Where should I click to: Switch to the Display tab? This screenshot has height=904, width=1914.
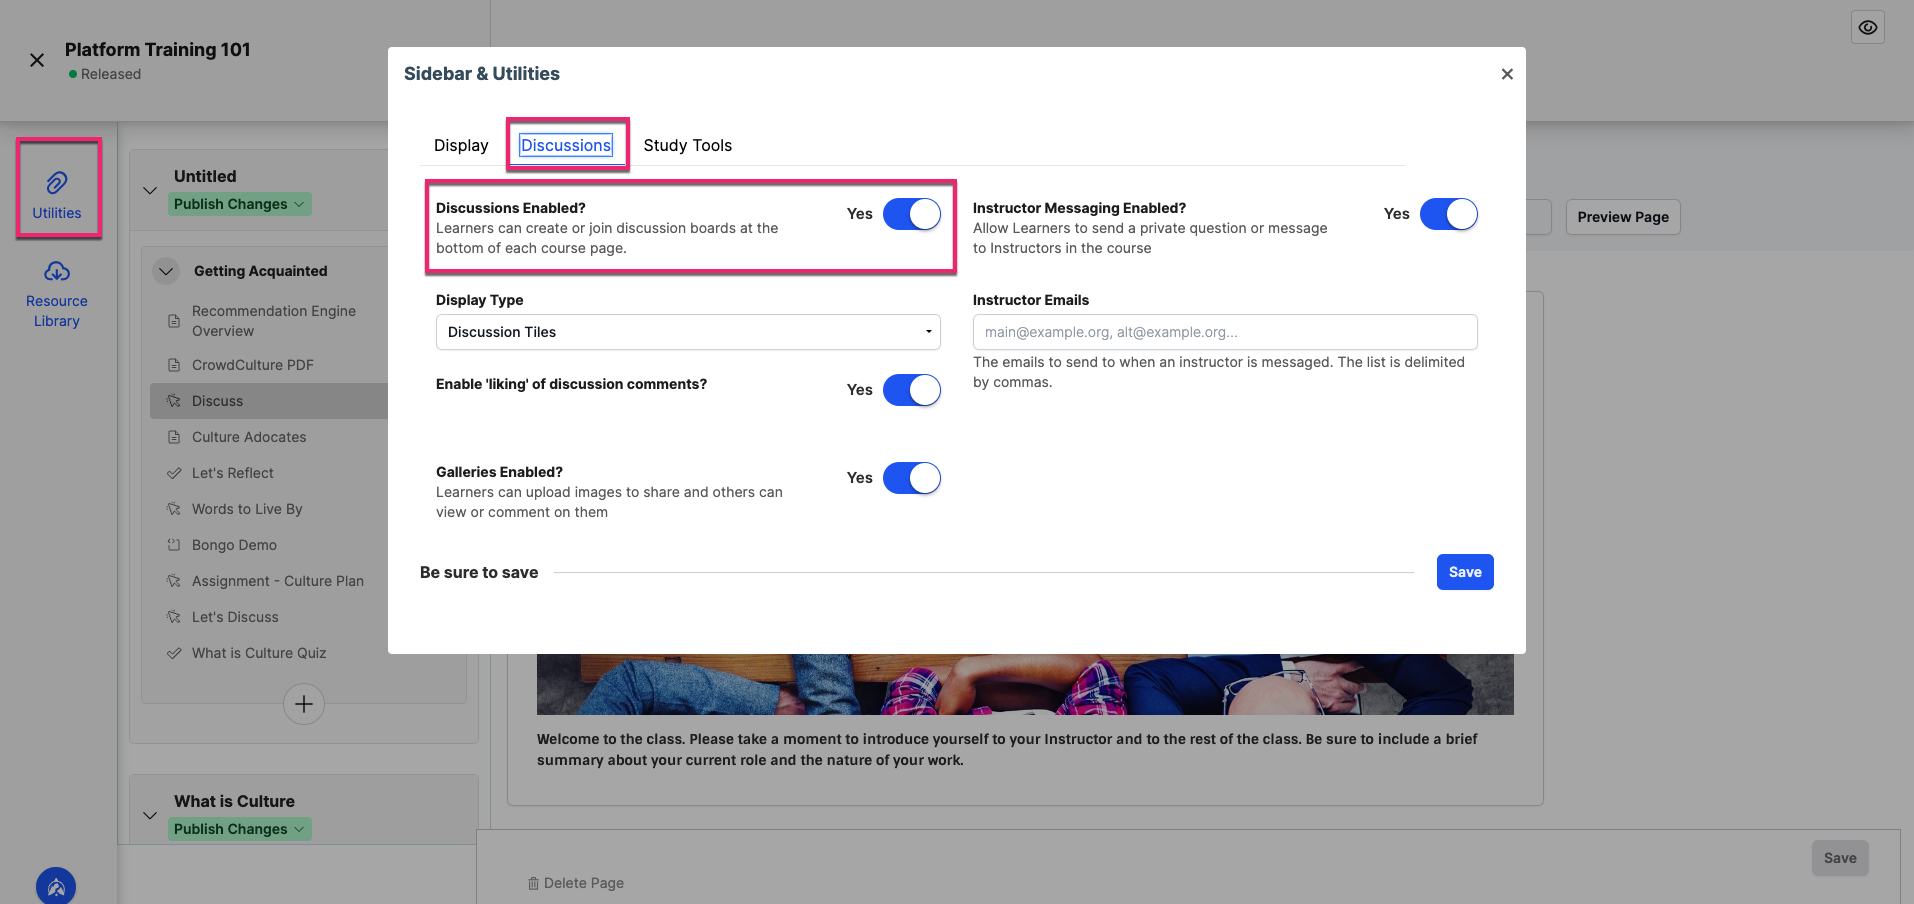click(x=460, y=145)
